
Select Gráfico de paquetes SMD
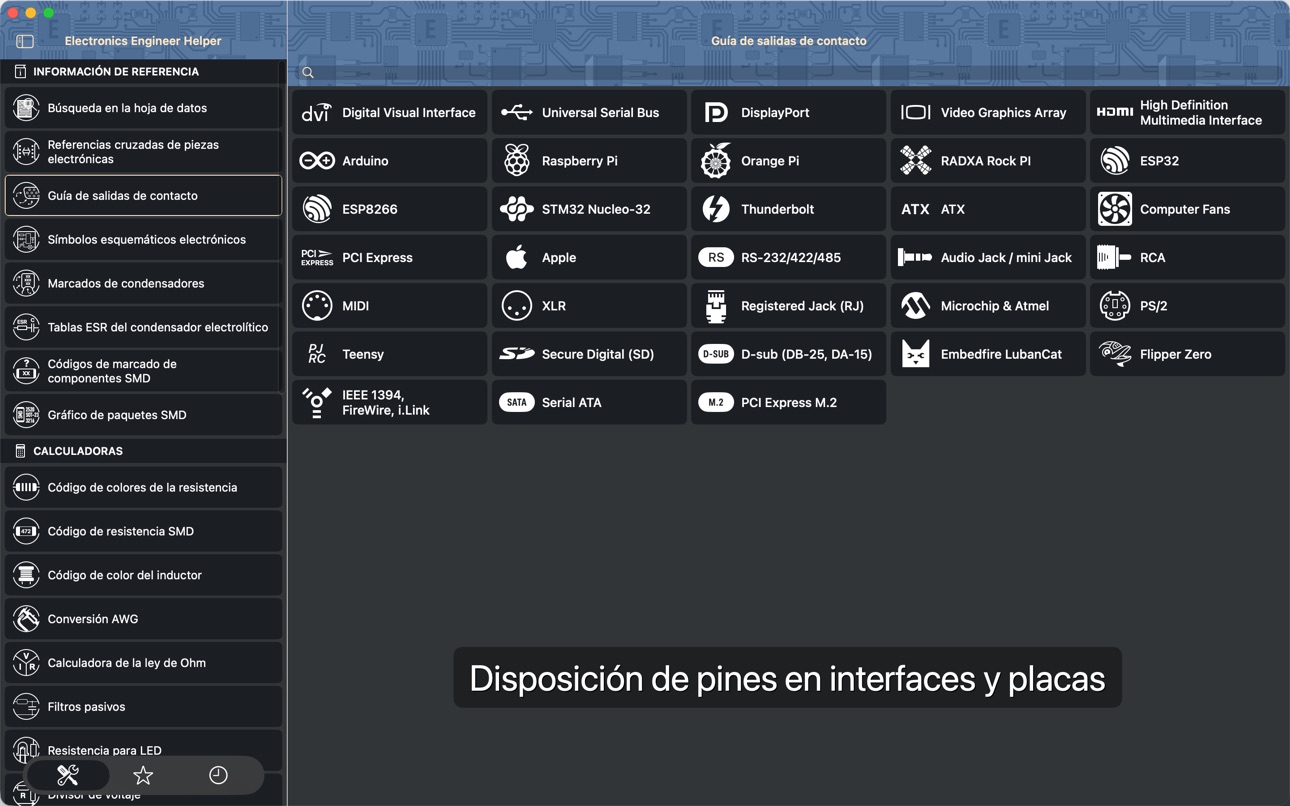point(144,415)
